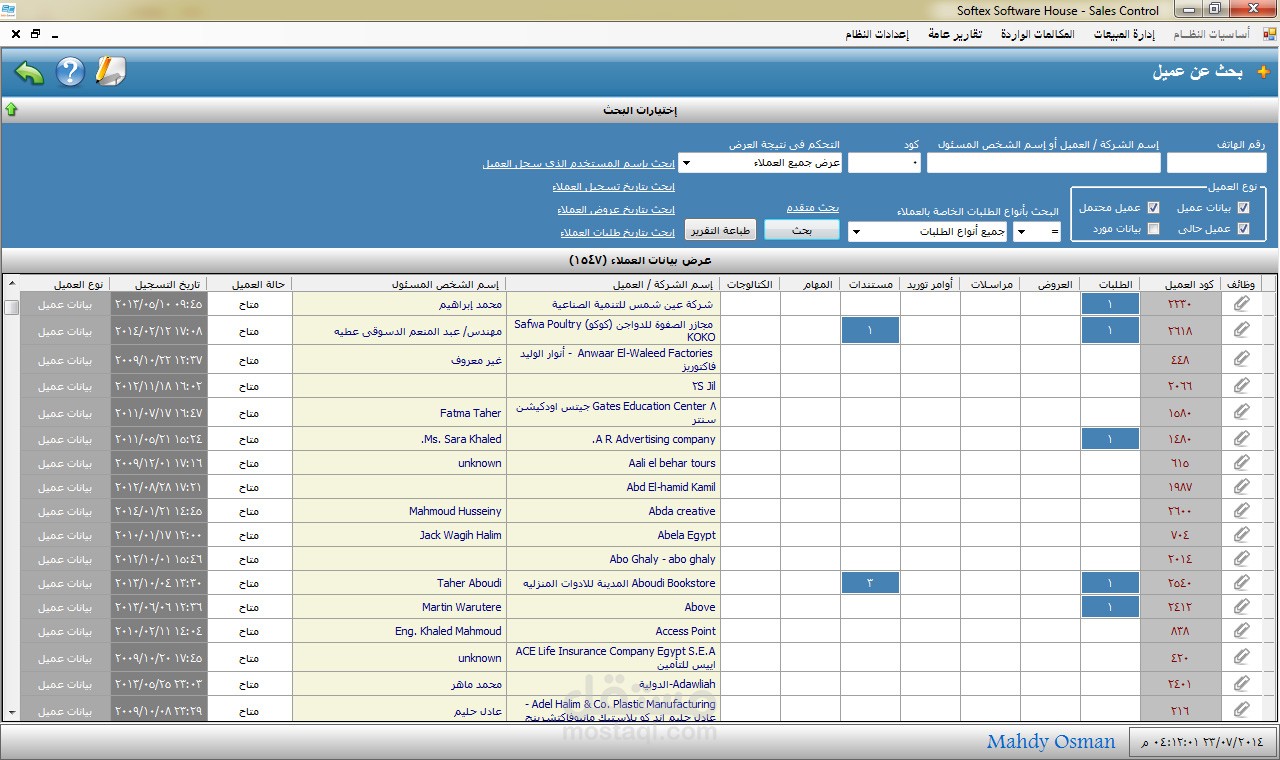Click the نوع العميل column header

66,285
